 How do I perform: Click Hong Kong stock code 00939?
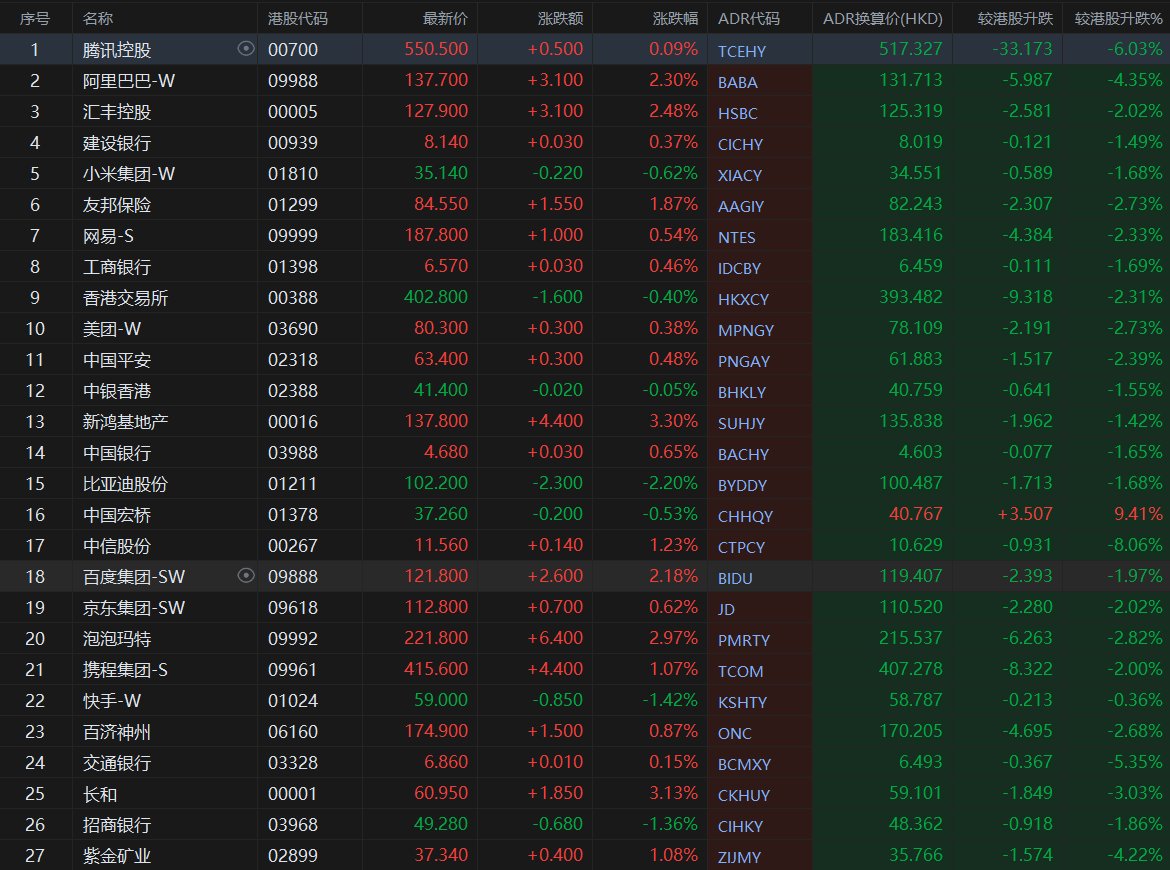pos(292,143)
